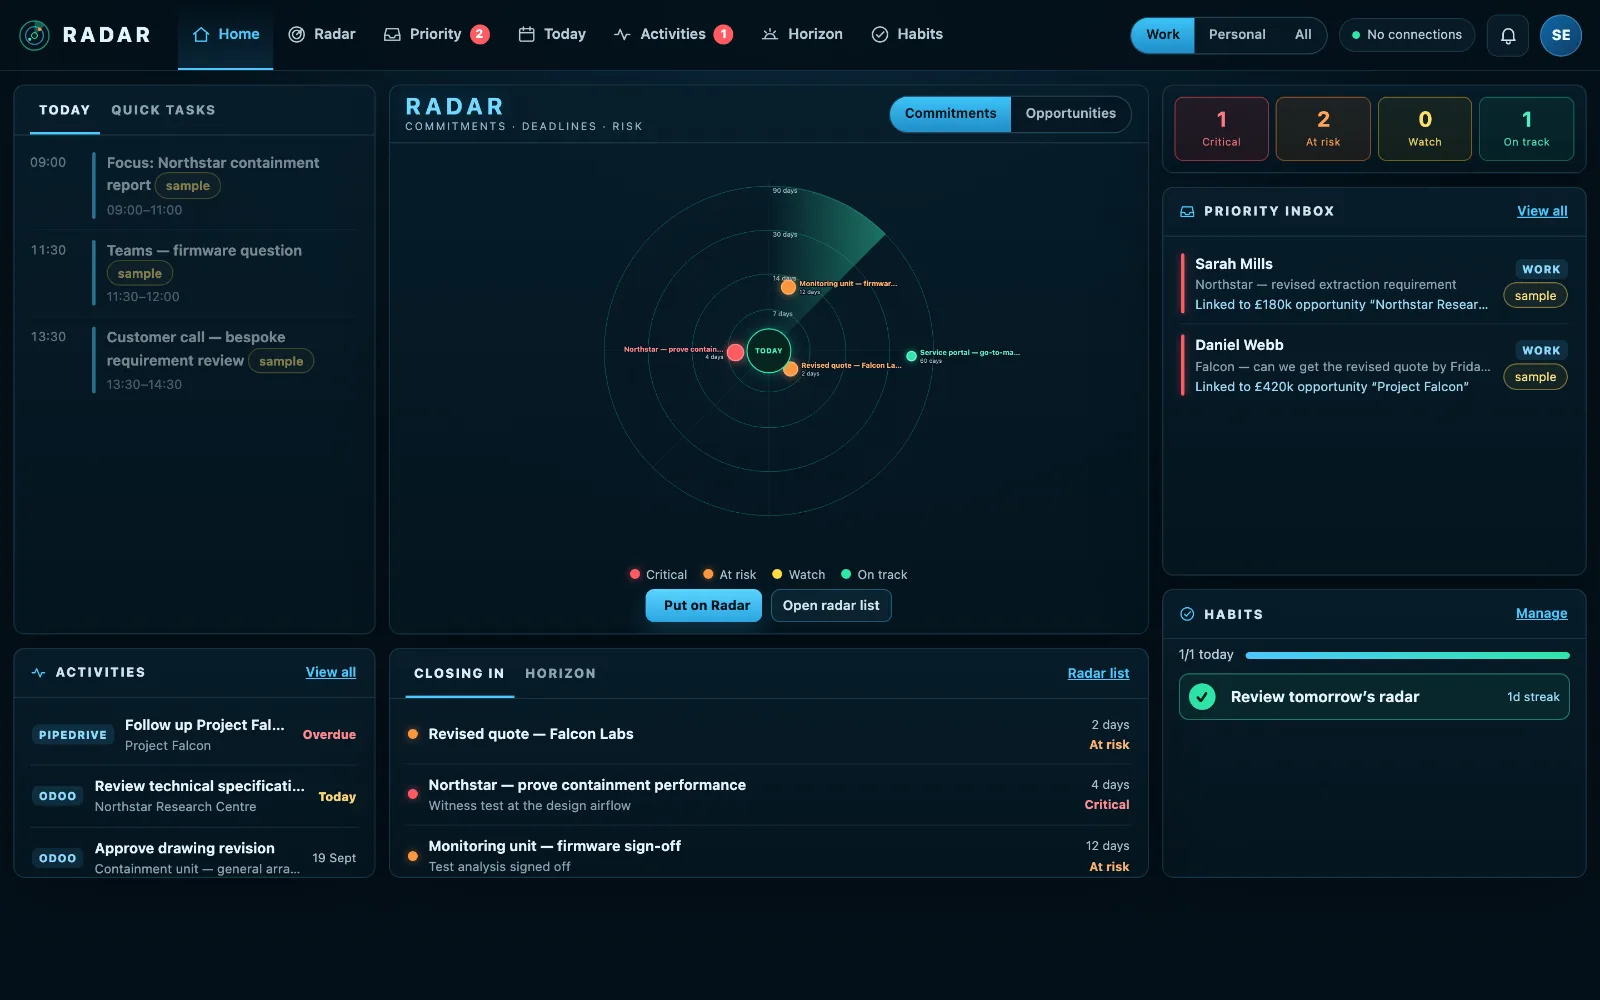Select the Service portal green dot on radar
Viewport: 1600px width, 1000px height.
click(x=911, y=356)
